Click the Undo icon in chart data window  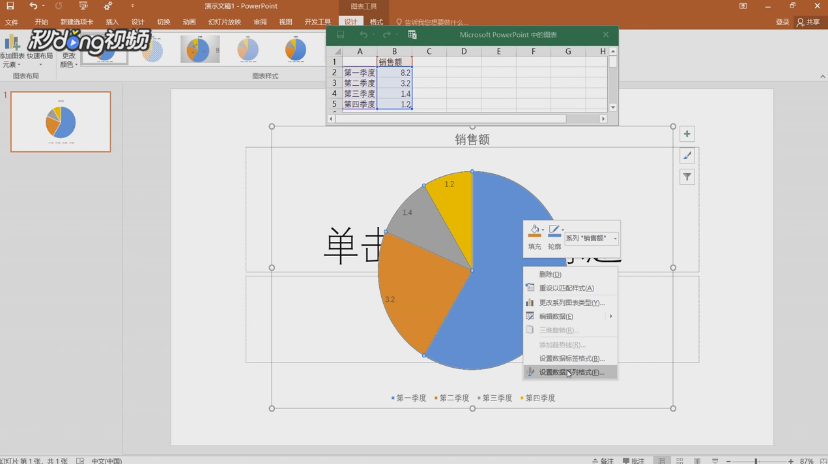[x=363, y=35]
